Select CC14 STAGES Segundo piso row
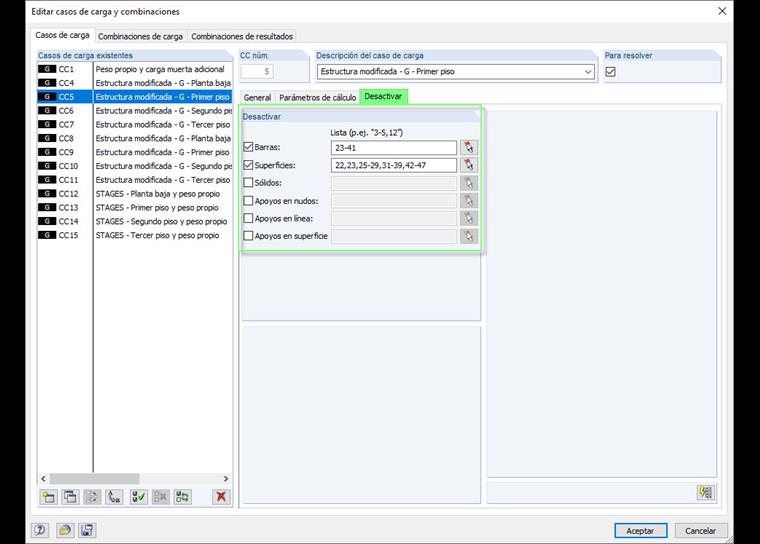The width and height of the screenshot is (760, 544). pos(135,221)
